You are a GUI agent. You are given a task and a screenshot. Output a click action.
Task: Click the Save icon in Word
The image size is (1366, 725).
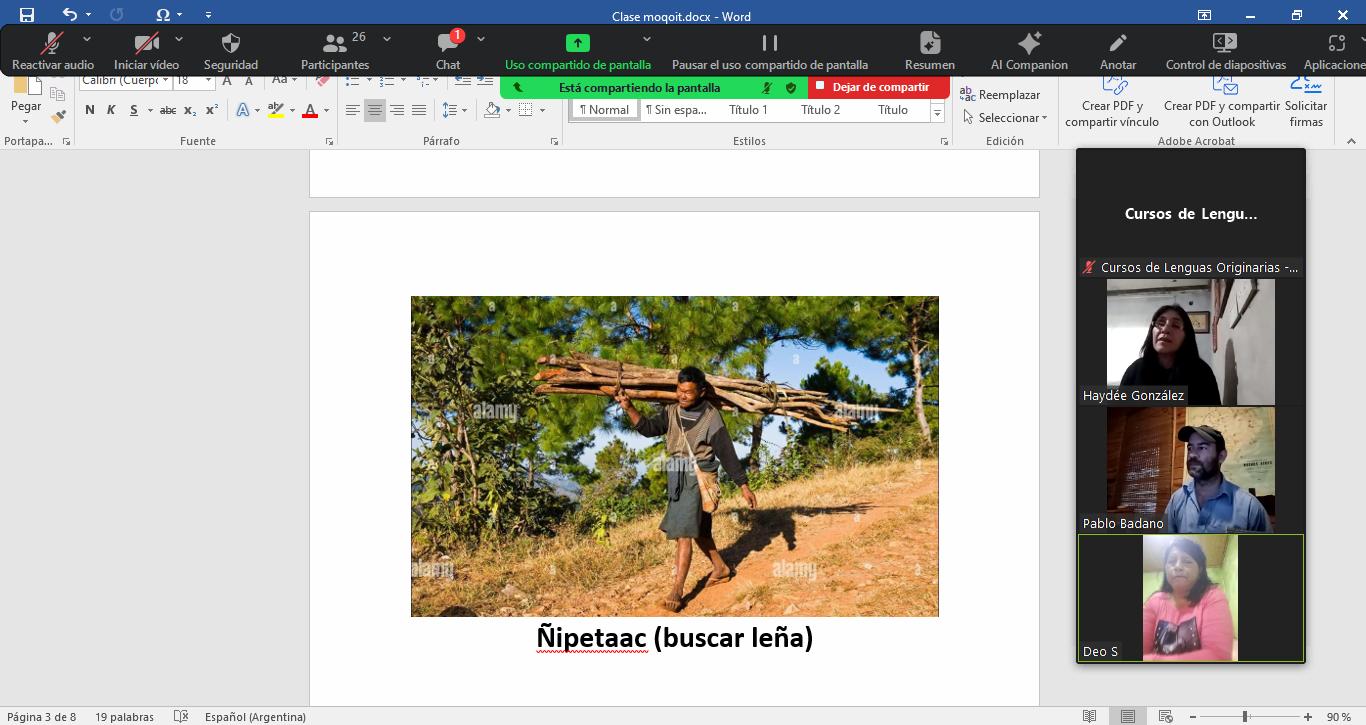coord(27,15)
